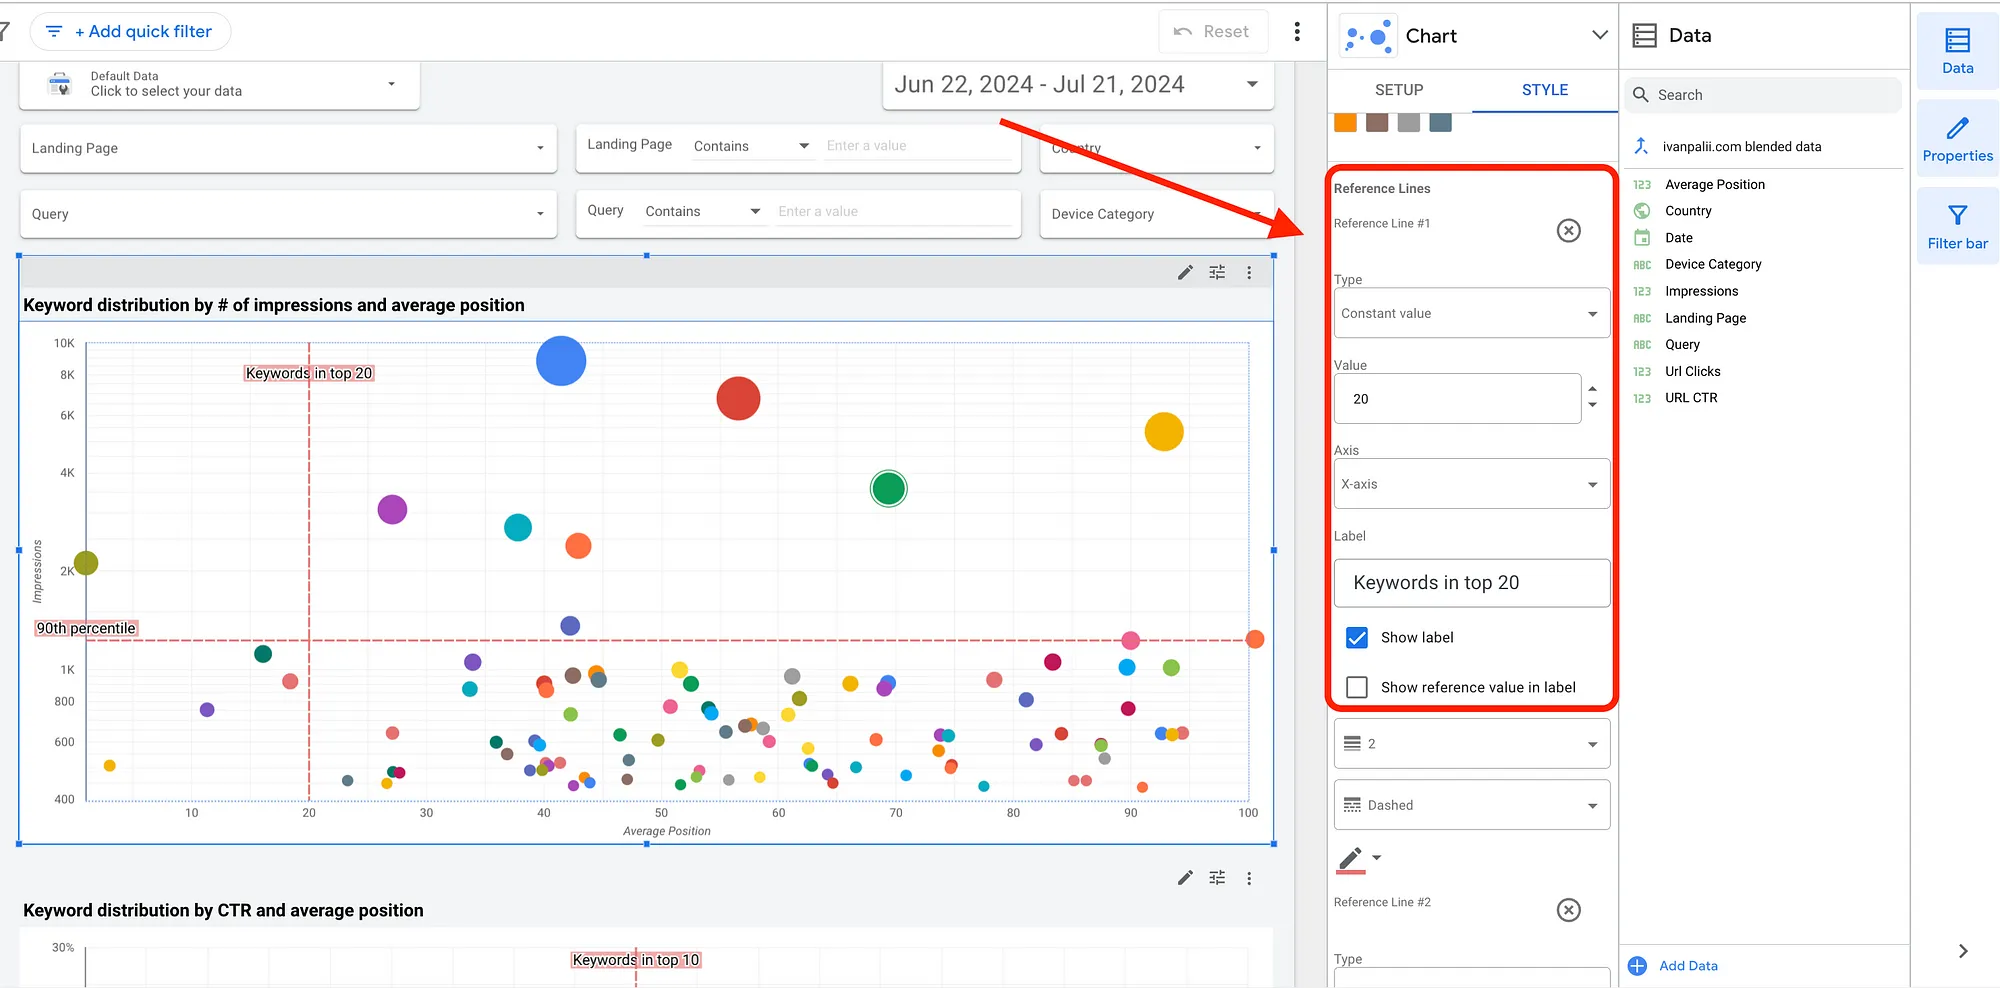Image resolution: width=2000 pixels, height=988 pixels.
Task: Select the Date field
Action: [x=1679, y=238]
